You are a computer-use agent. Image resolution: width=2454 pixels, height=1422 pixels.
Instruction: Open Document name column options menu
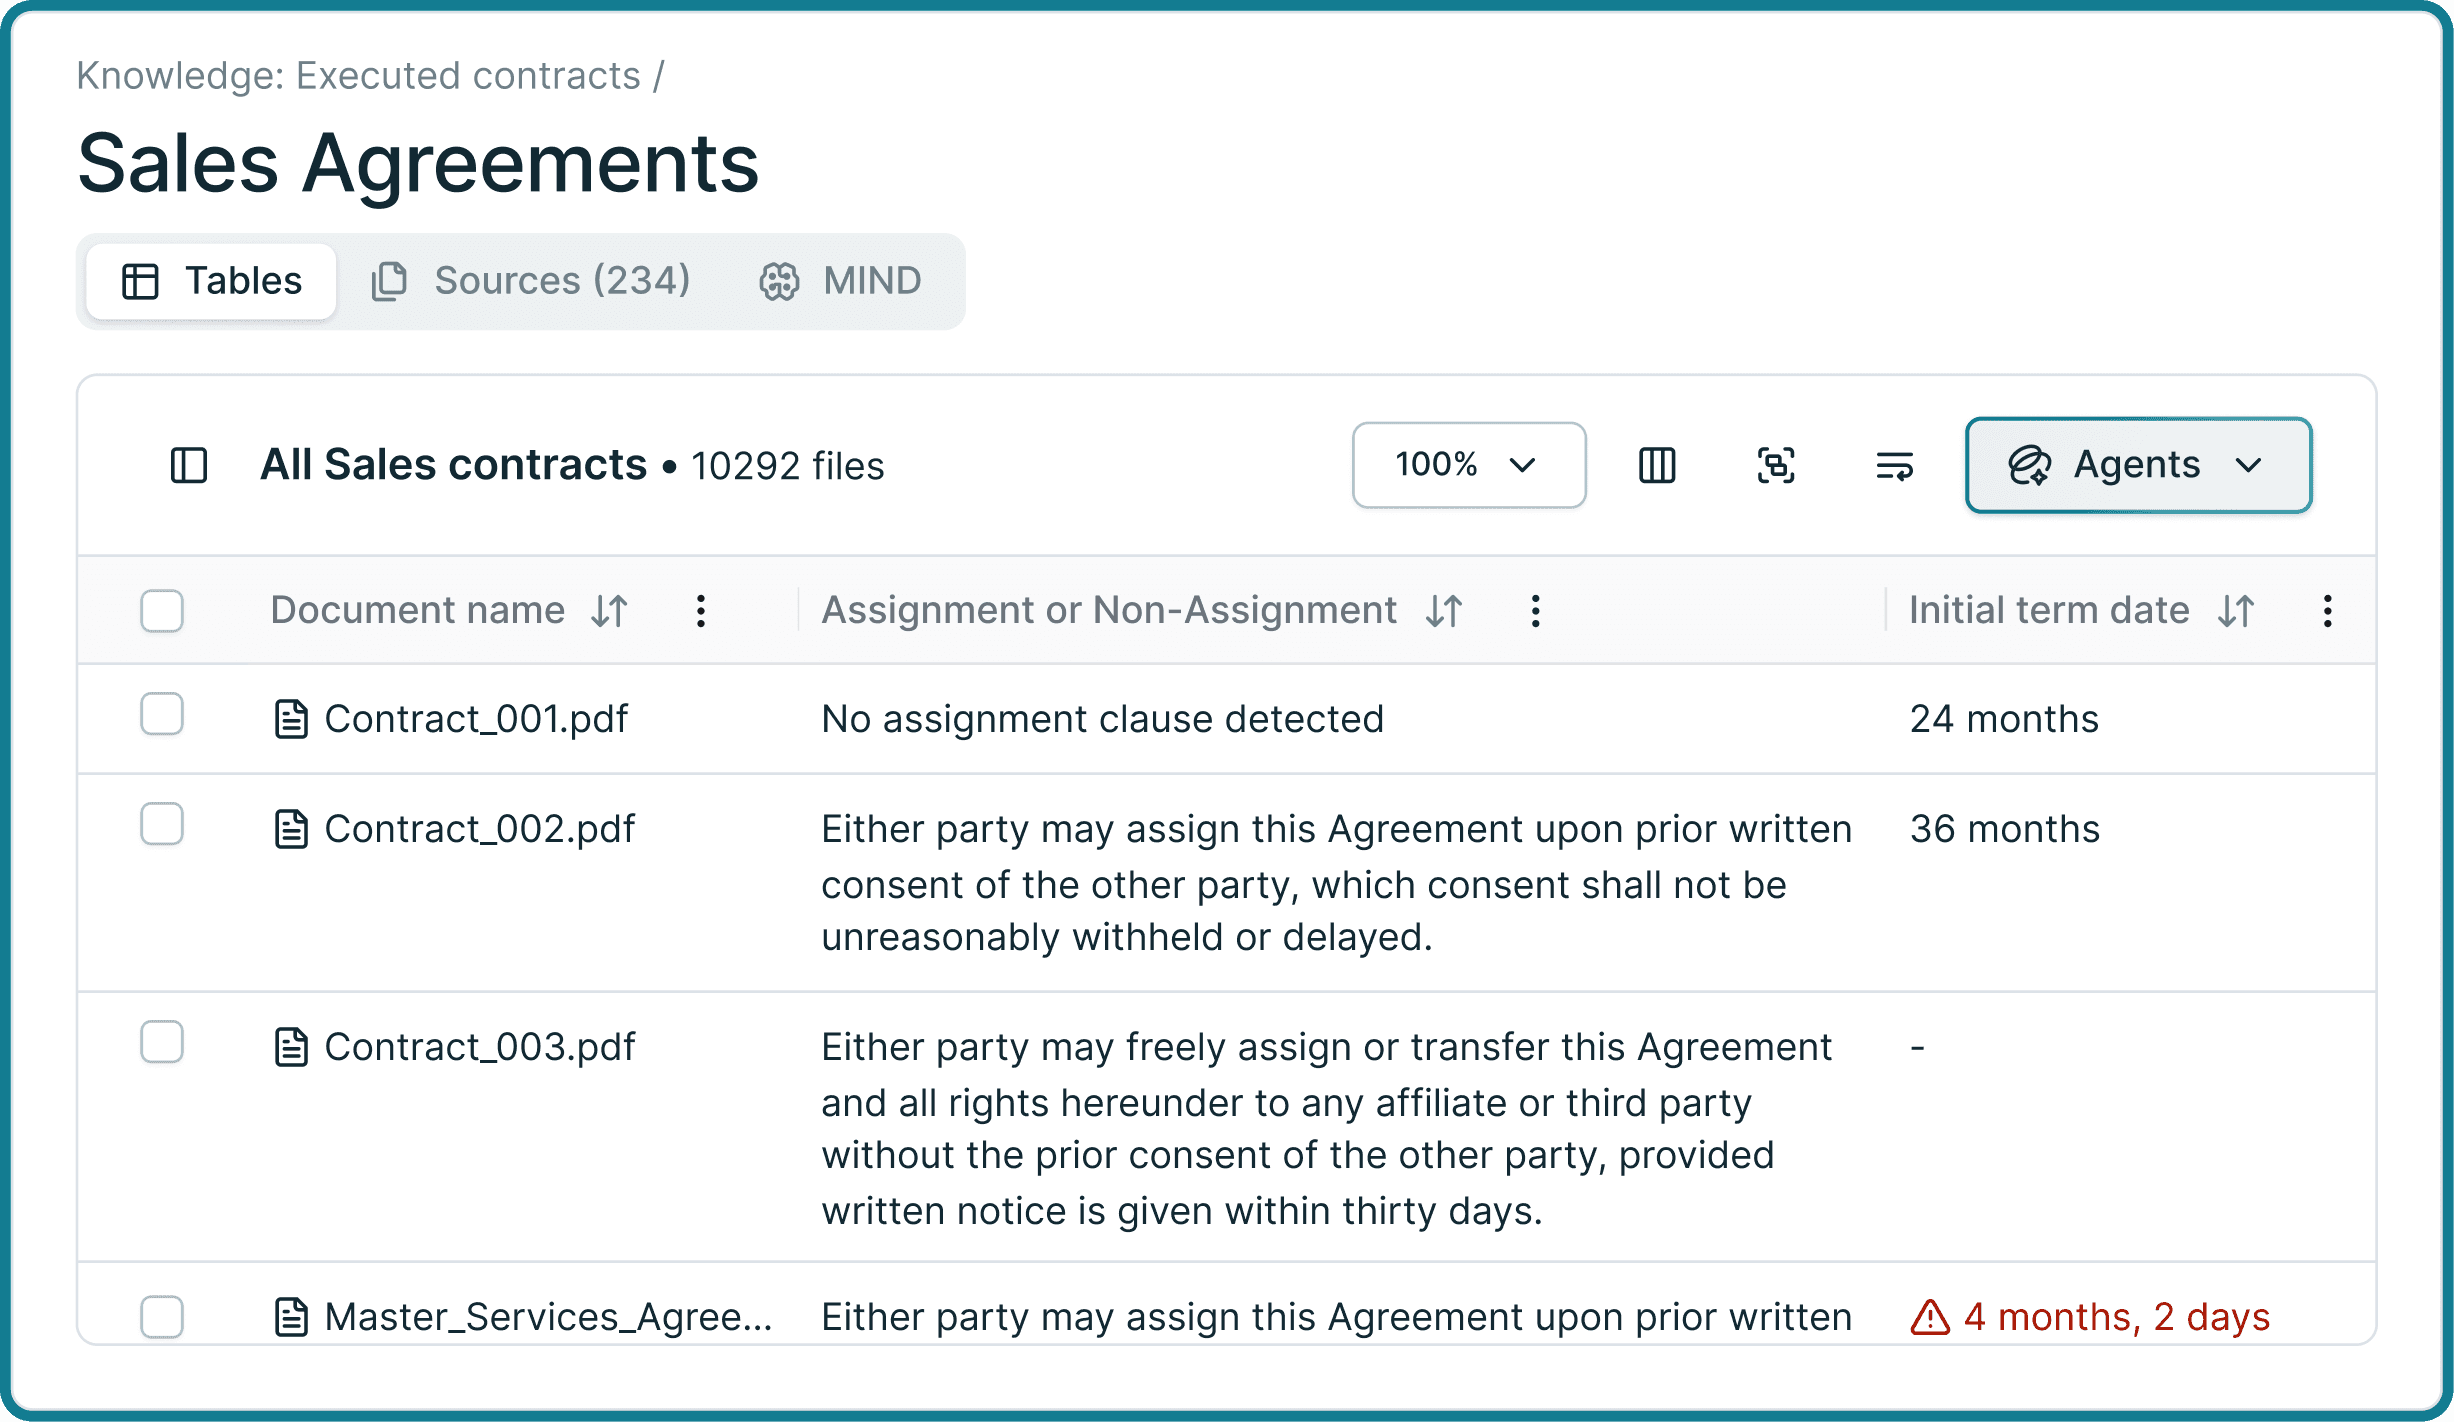tap(701, 610)
